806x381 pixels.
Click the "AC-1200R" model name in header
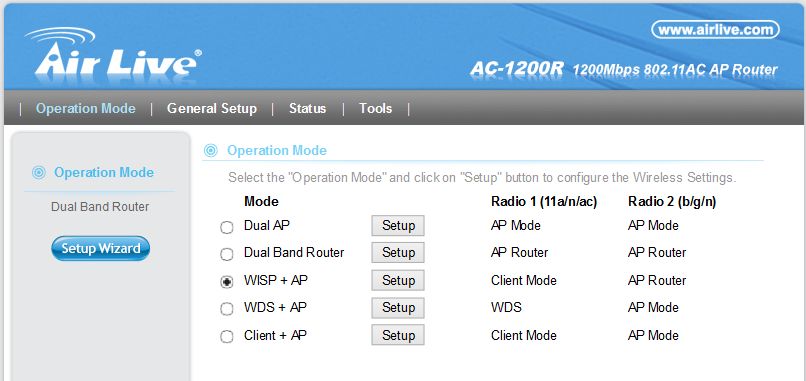point(517,69)
